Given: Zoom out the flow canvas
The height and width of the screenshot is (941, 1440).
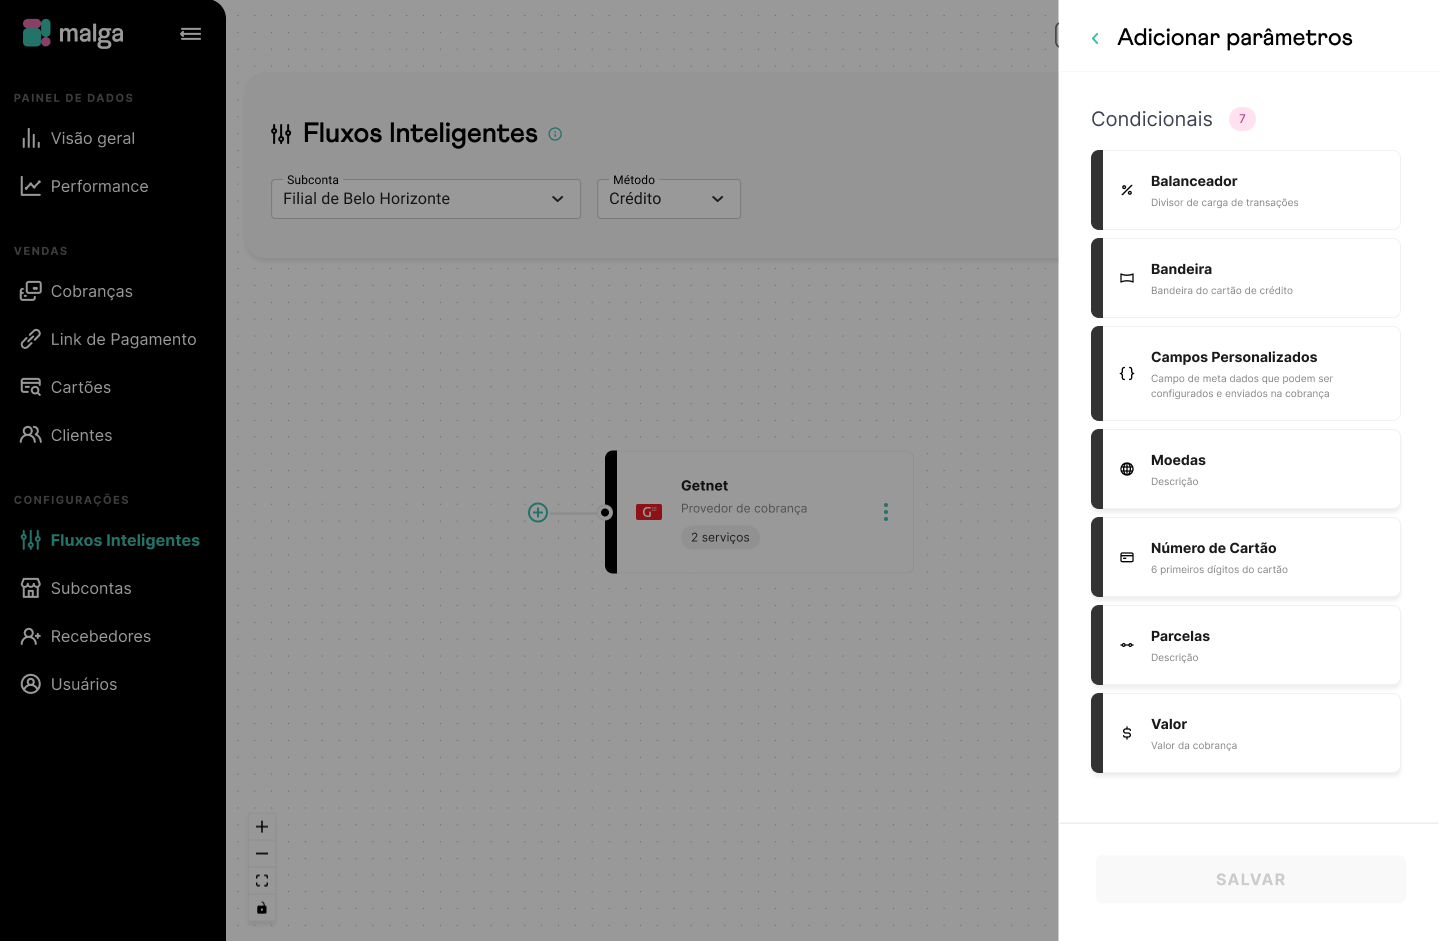Looking at the screenshot, I should pos(262,854).
